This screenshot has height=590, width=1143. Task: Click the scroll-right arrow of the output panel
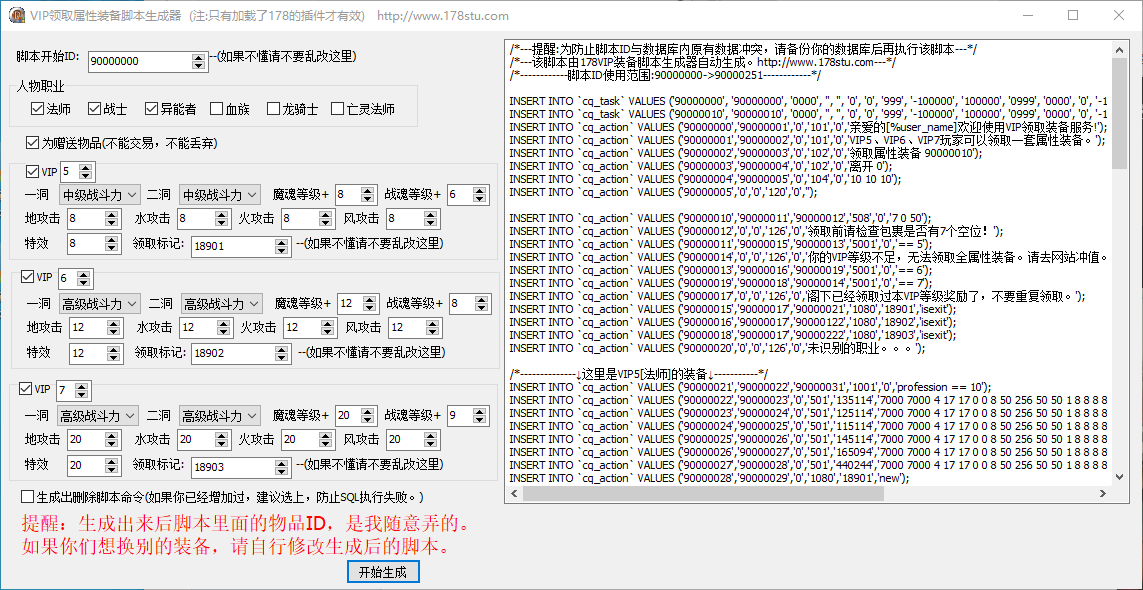point(1104,494)
